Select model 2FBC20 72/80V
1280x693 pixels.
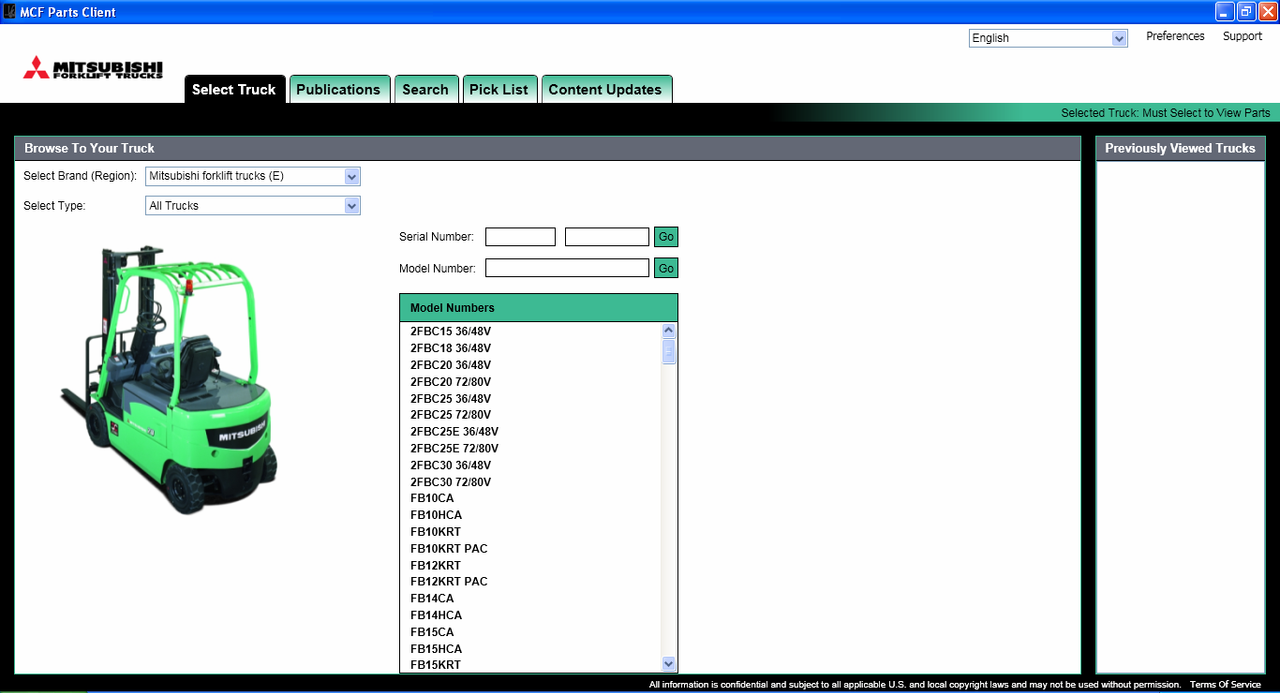pos(450,382)
